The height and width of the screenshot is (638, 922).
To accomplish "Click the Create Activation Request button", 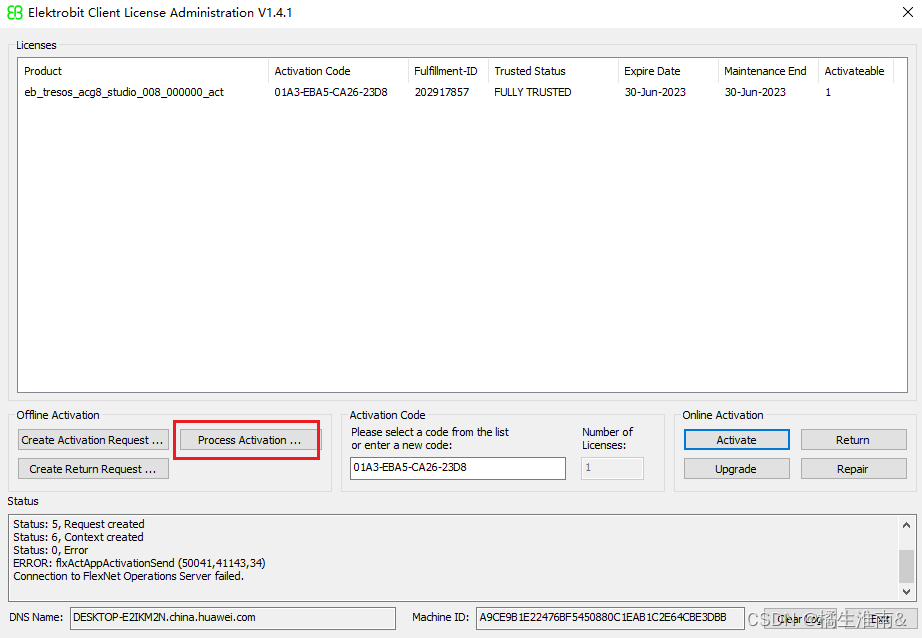I will coord(93,440).
